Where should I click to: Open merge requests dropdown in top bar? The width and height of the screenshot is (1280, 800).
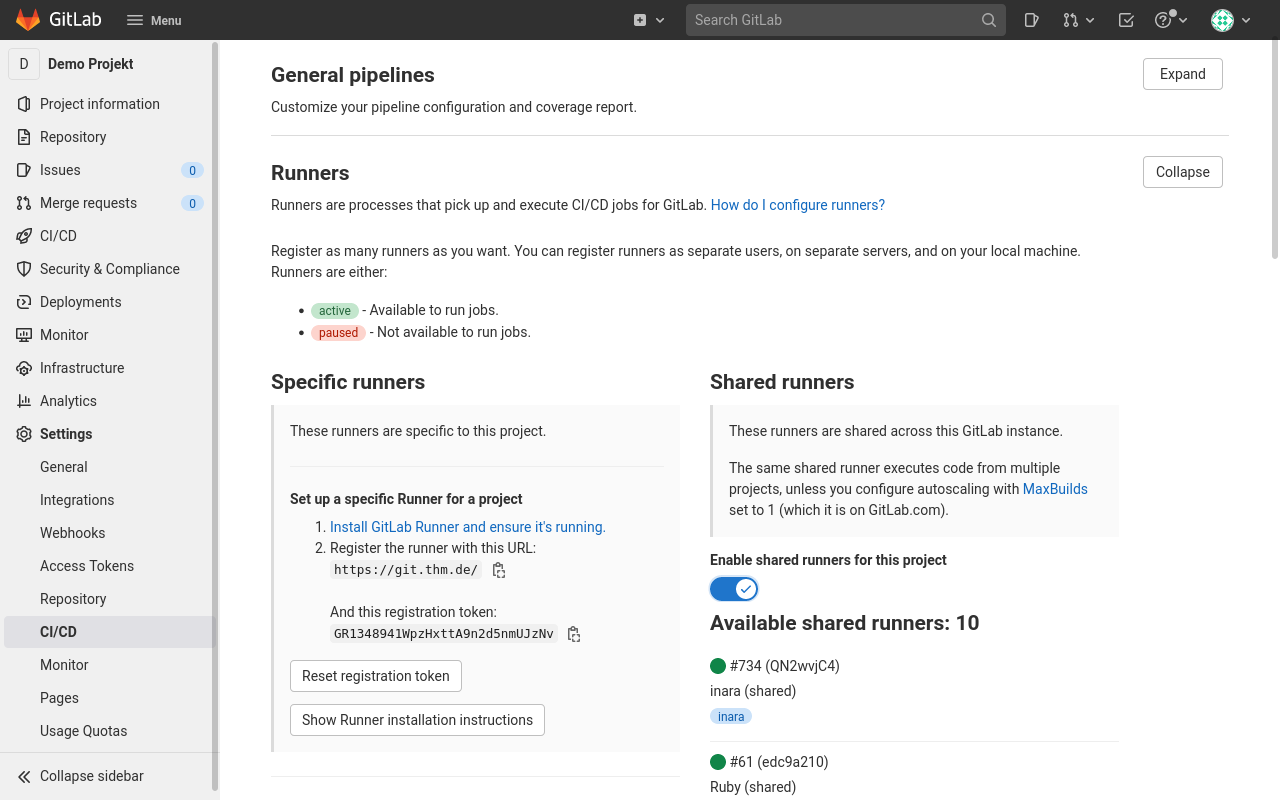pyautogui.click(x=1079, y=20)
